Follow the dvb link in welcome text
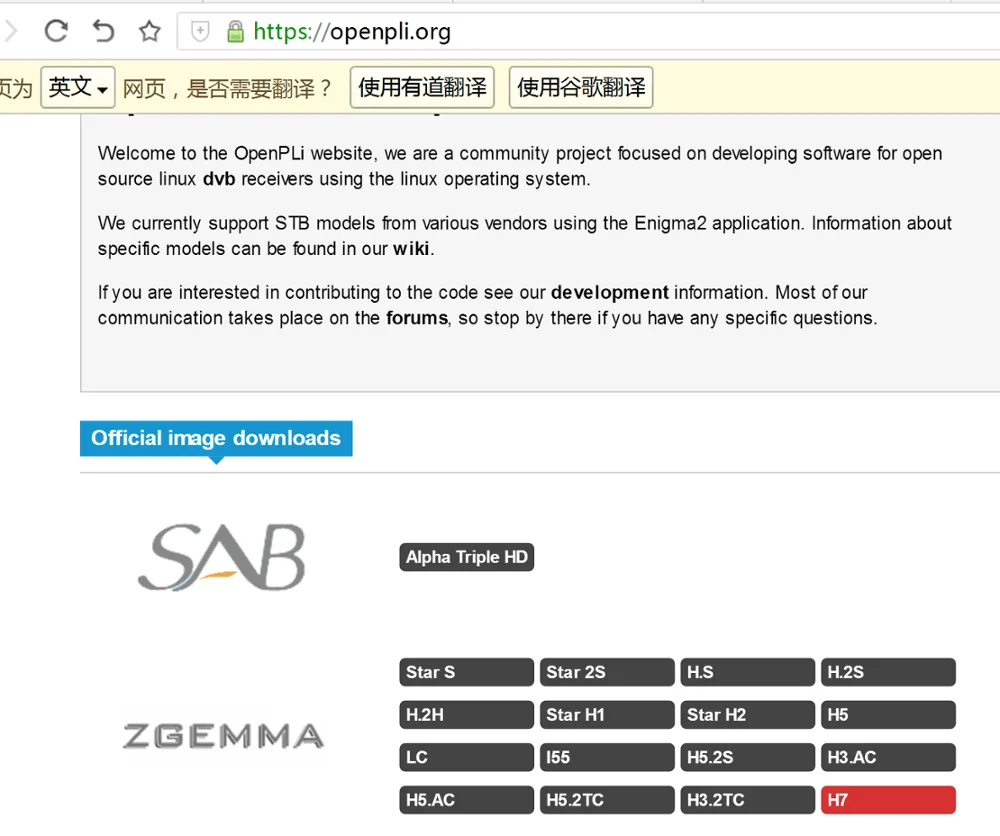The image size is (1000, 836). click(x=219, y=180)
